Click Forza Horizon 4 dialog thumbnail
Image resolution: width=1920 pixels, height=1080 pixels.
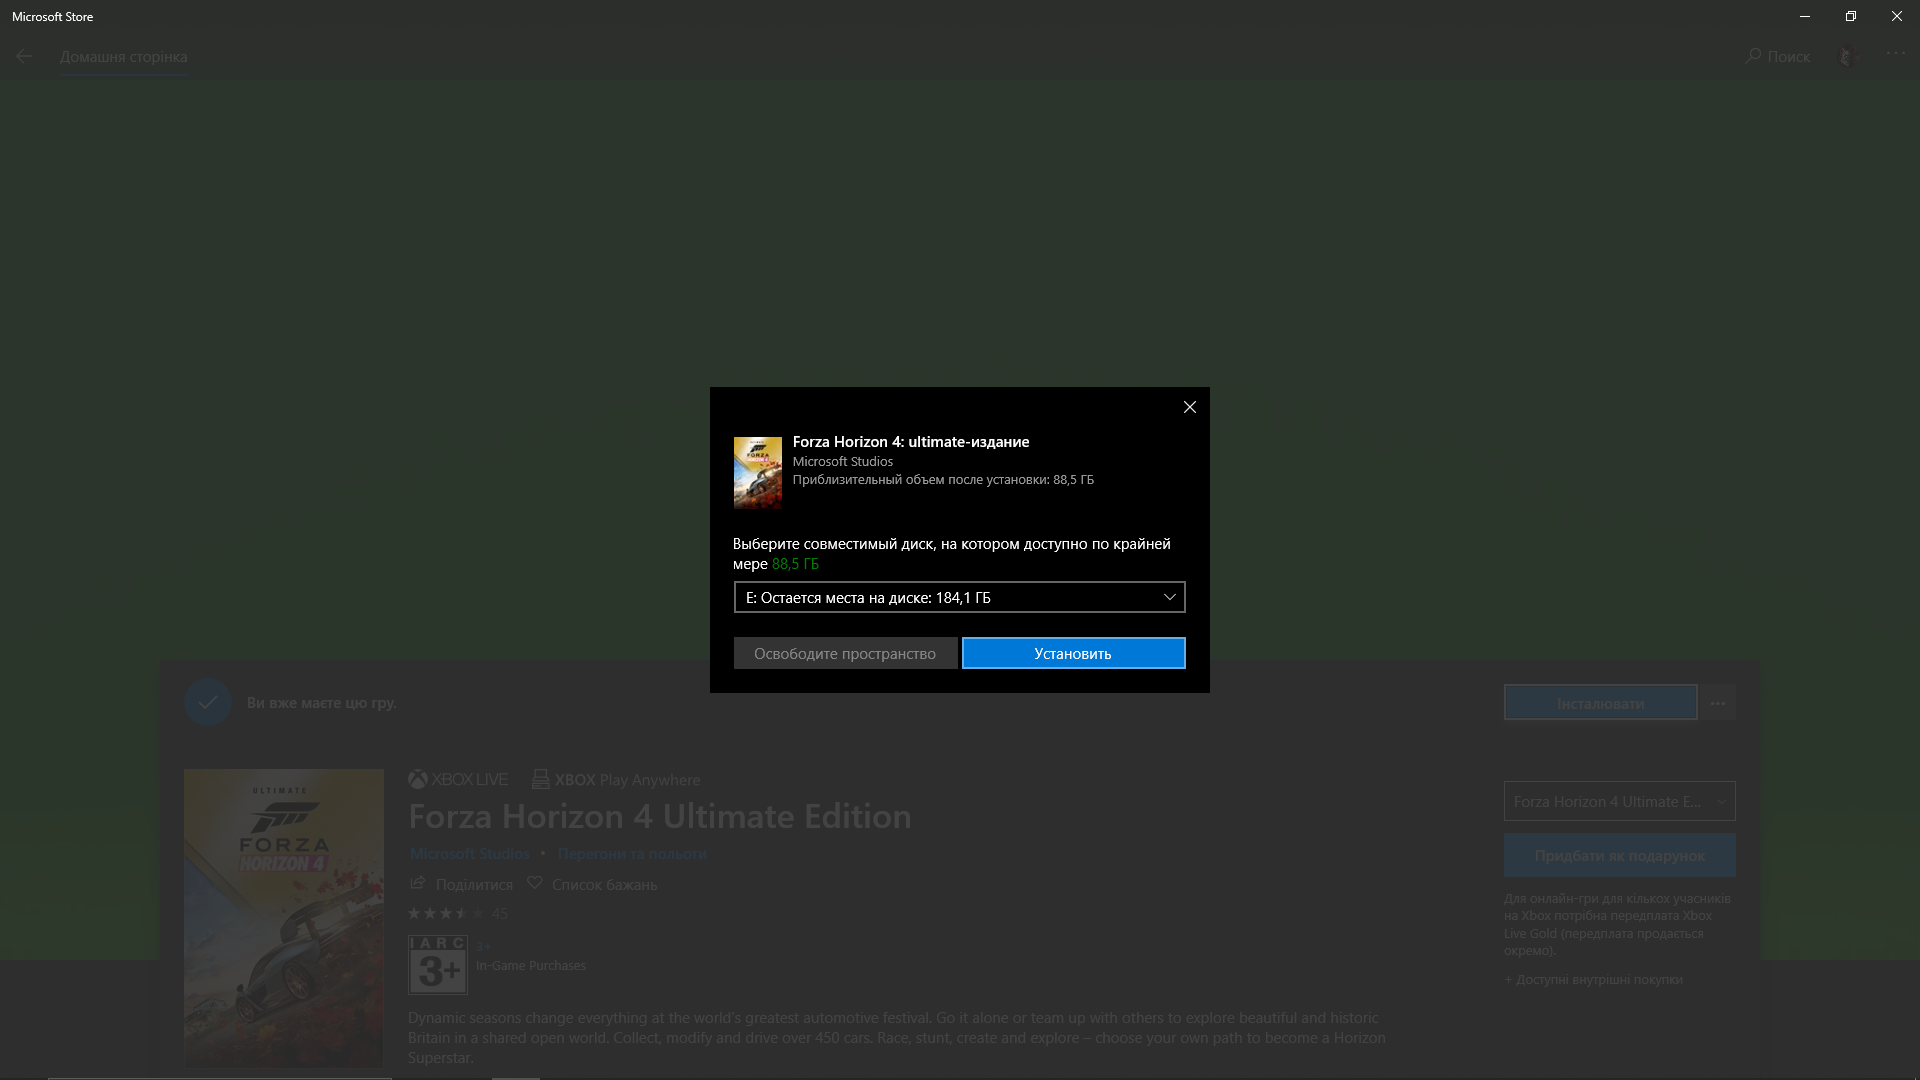[758, 473]
